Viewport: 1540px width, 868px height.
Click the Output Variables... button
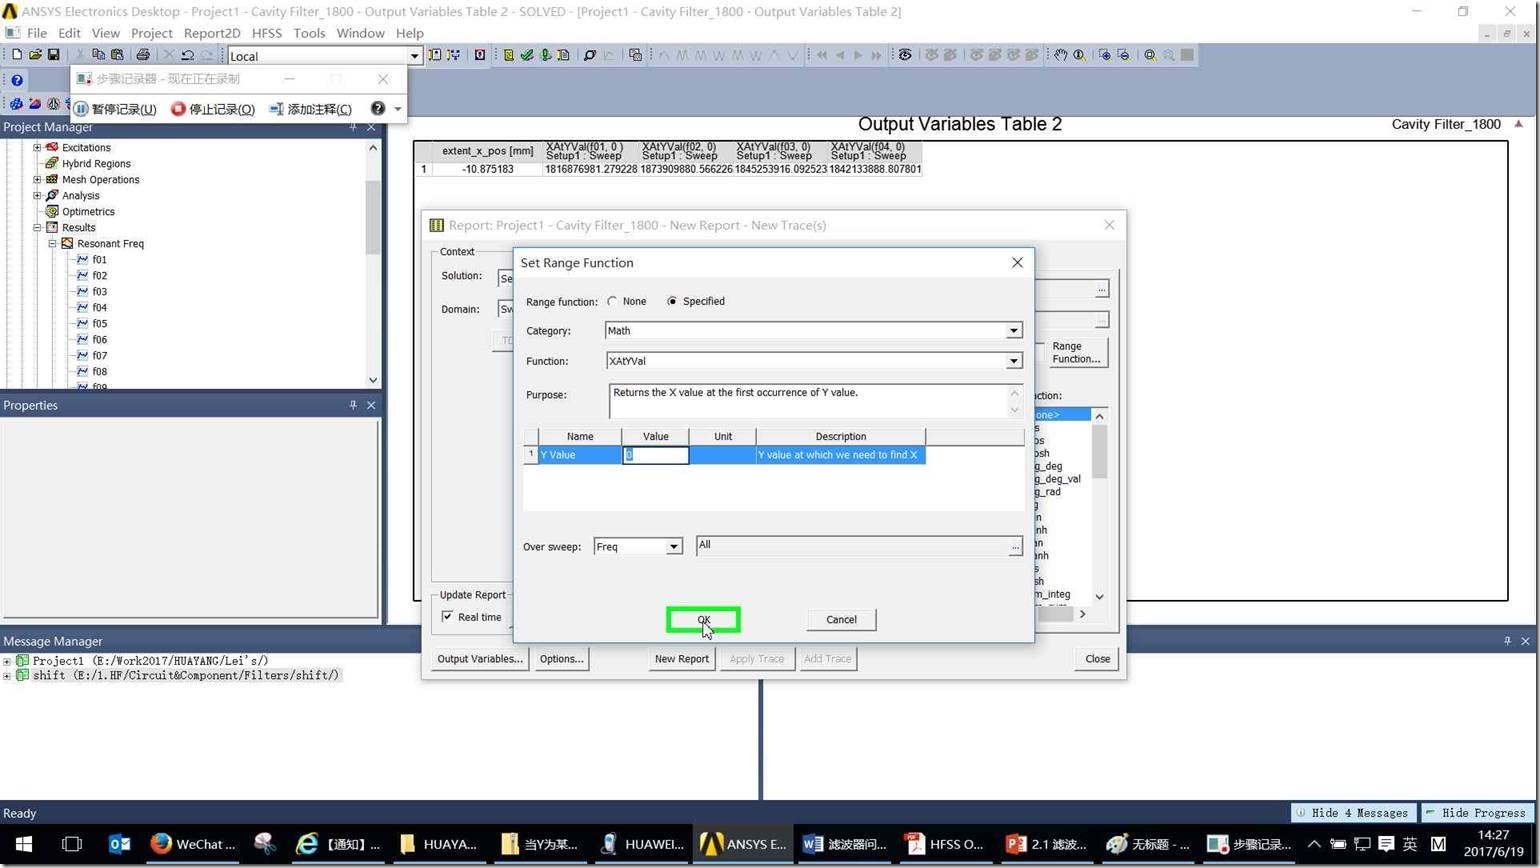tap(480, 659)
